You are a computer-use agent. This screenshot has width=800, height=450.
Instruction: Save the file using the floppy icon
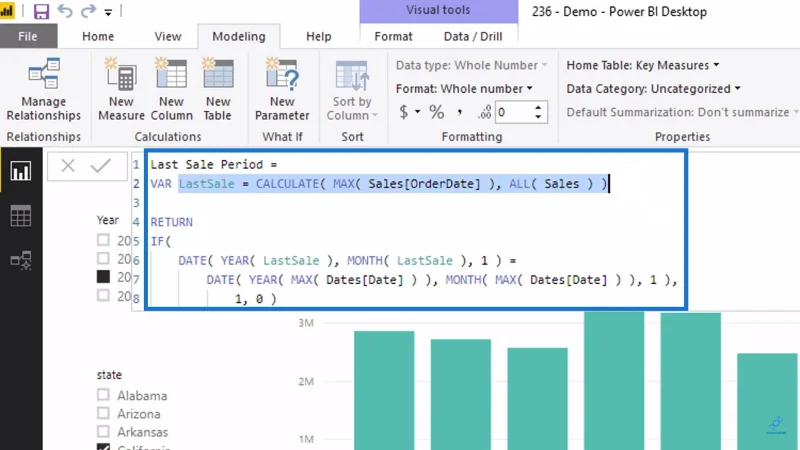tap(41, 11)
